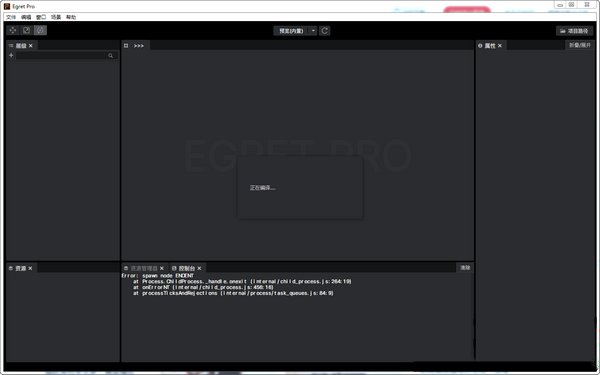The height and width of the screenshot is (375, 600).
Task: Switch to the >>> scene tab
Action: pyautogui.click(x=139, y=46)
